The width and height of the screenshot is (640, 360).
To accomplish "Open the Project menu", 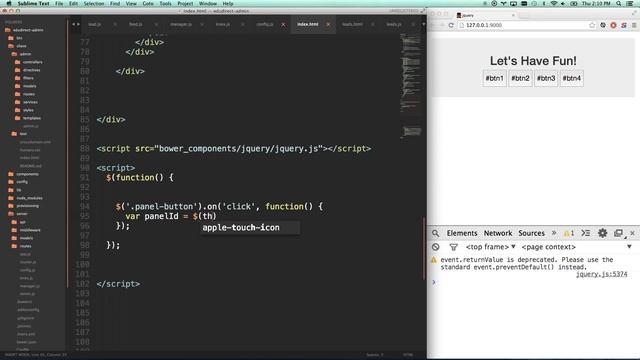I will [185, 3].
